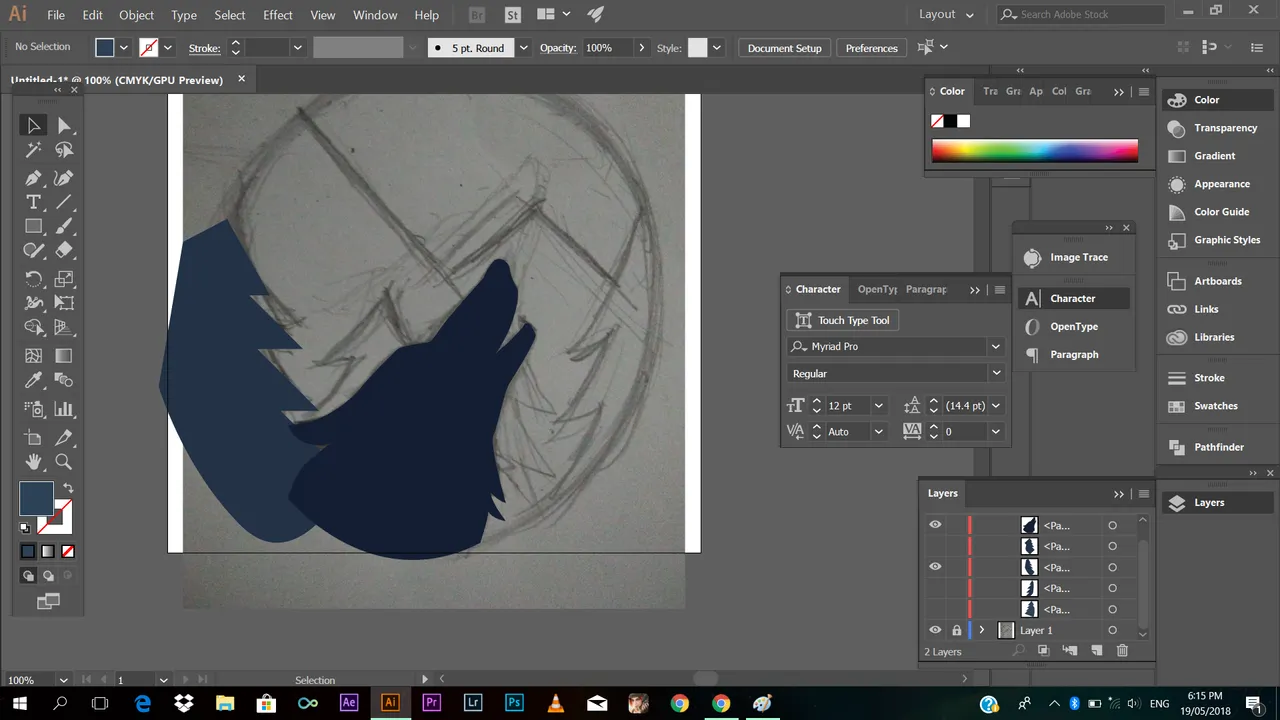Set fill to None in toolbox
The image size is (1280, 720).
[68, 551]
